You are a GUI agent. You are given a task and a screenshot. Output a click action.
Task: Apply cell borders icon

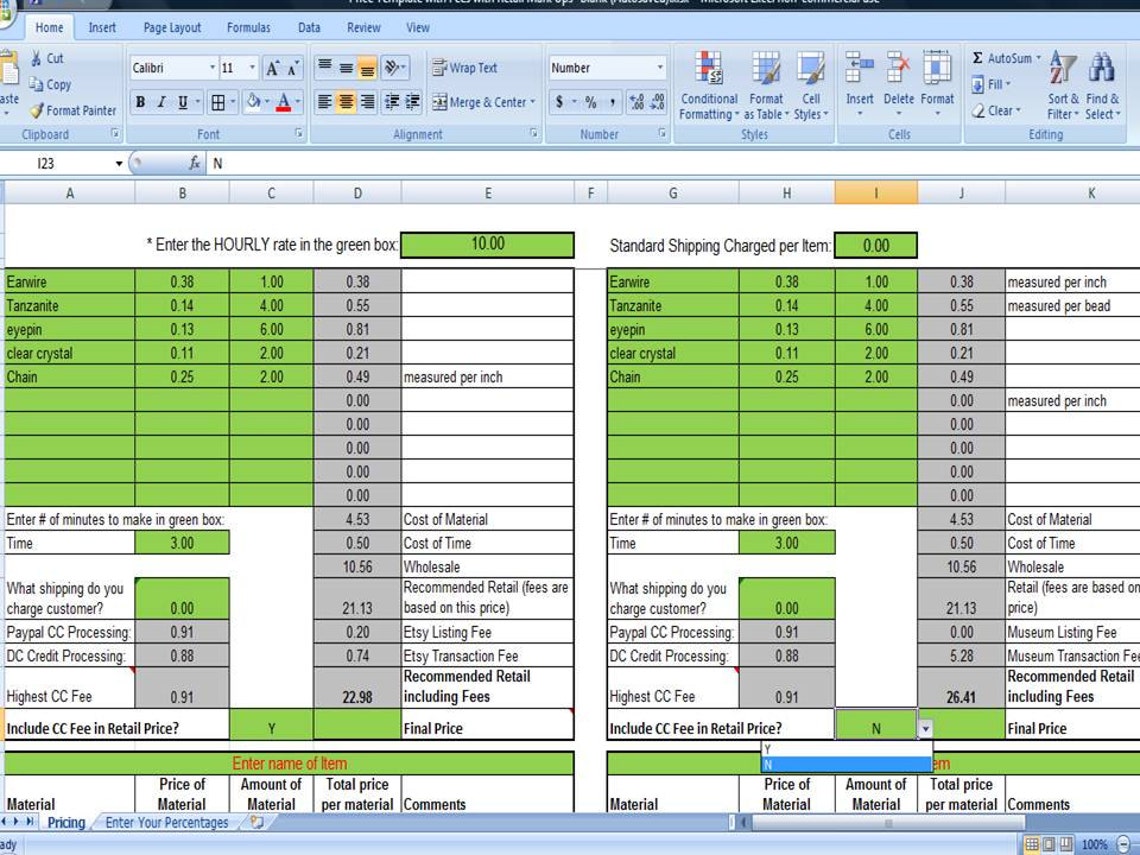[217, 103]
